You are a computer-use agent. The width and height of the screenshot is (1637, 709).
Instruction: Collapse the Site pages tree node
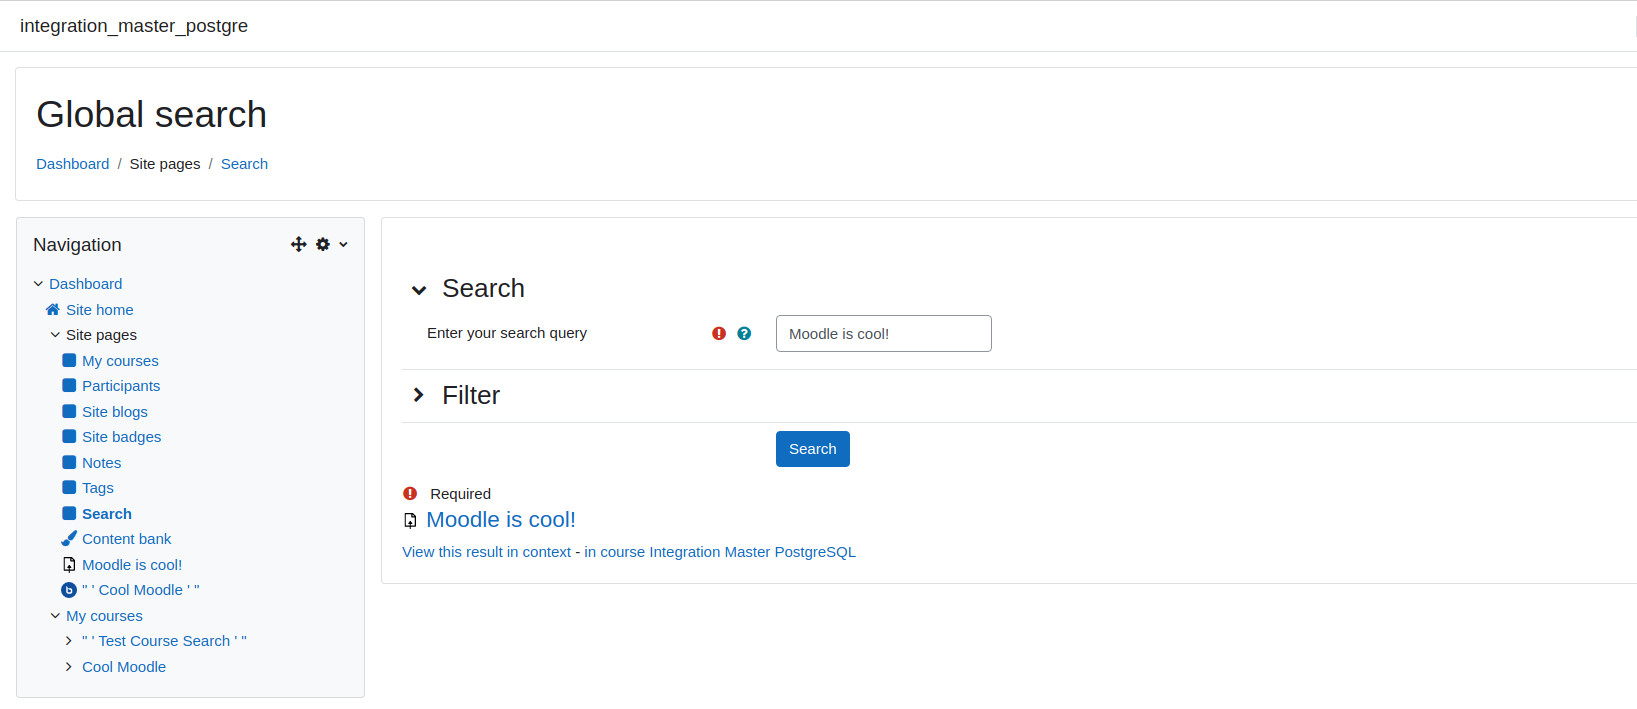point(55,335)
